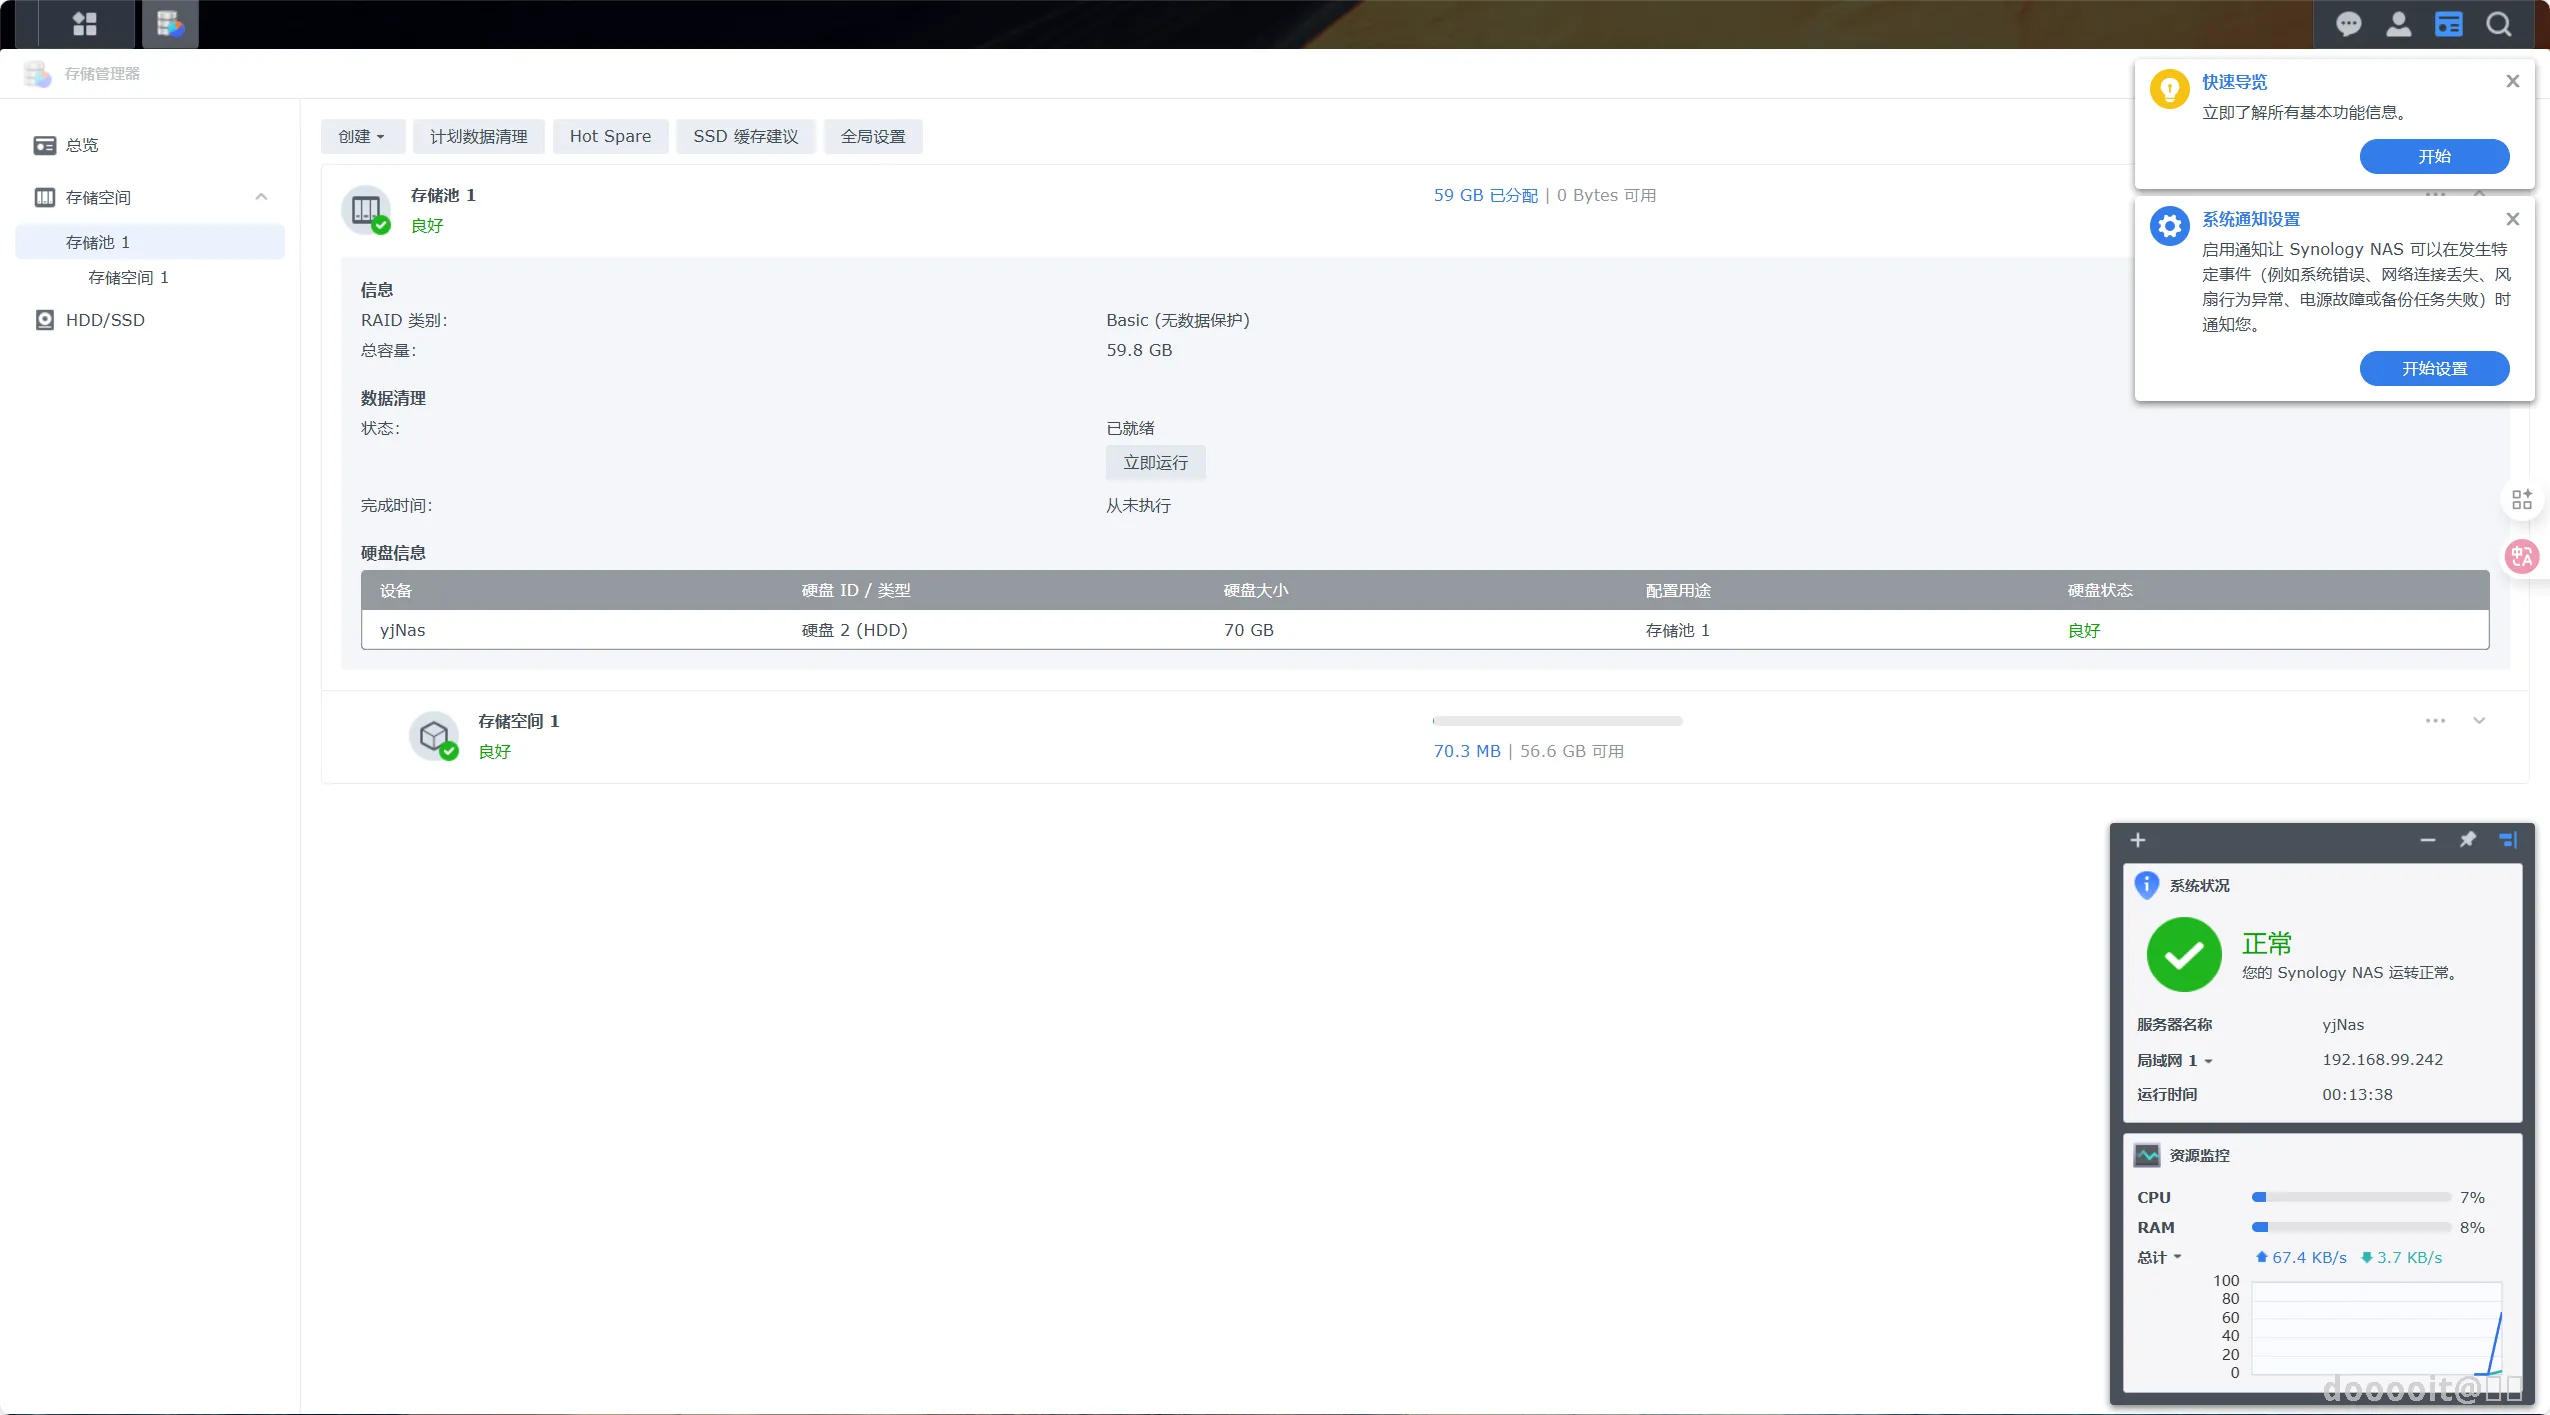
Task: Open the user account options icon
Action: pyautogui.click(x=2398, y=24)
